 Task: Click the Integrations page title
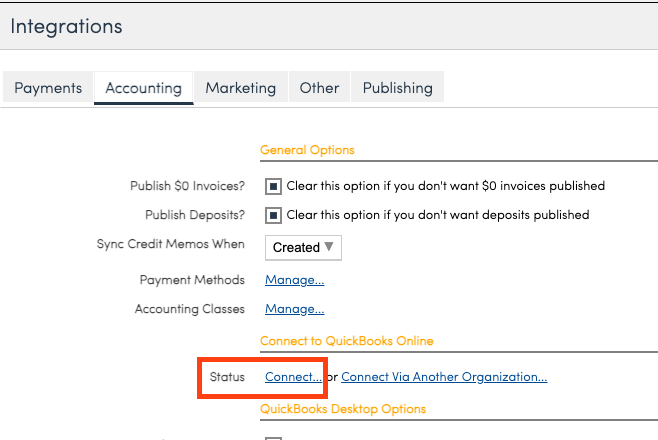pyautogui.click(x=66, y=27)
